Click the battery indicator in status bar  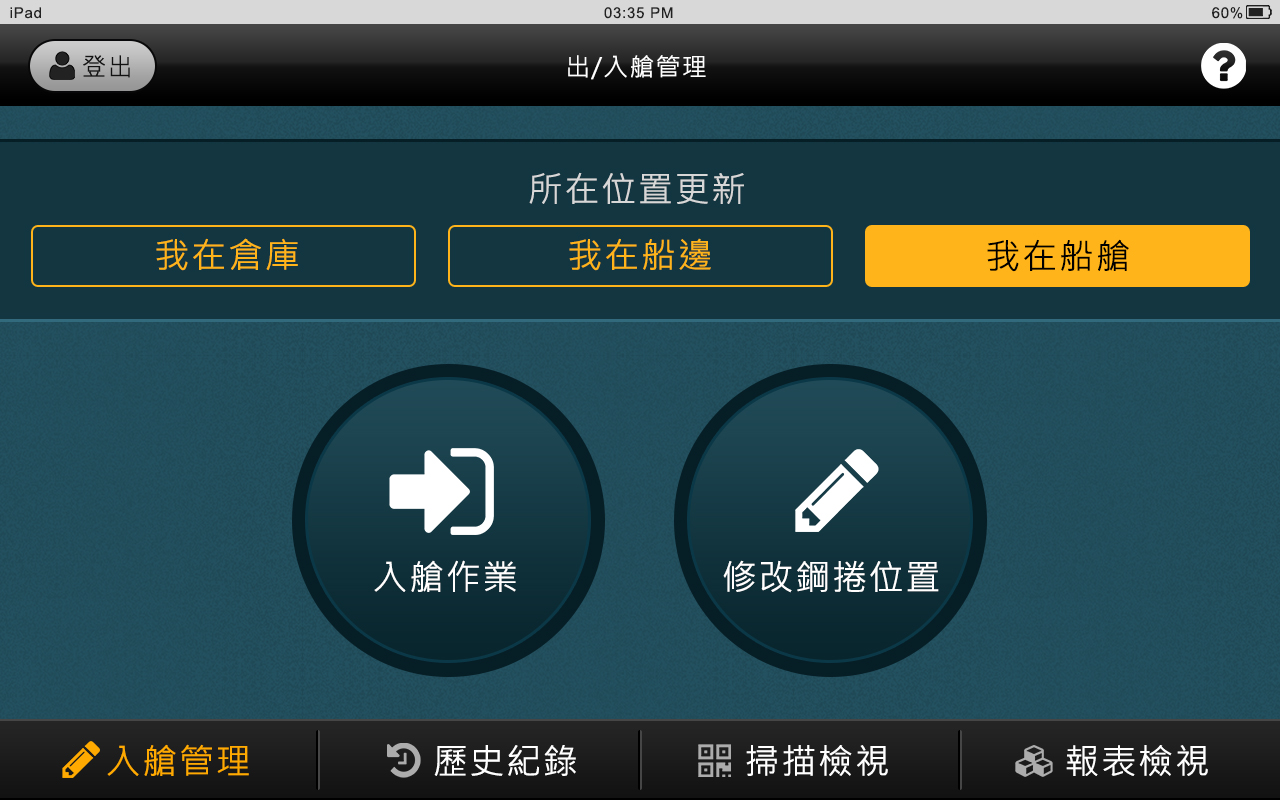pyautogui.click(x=1259, y=12)
